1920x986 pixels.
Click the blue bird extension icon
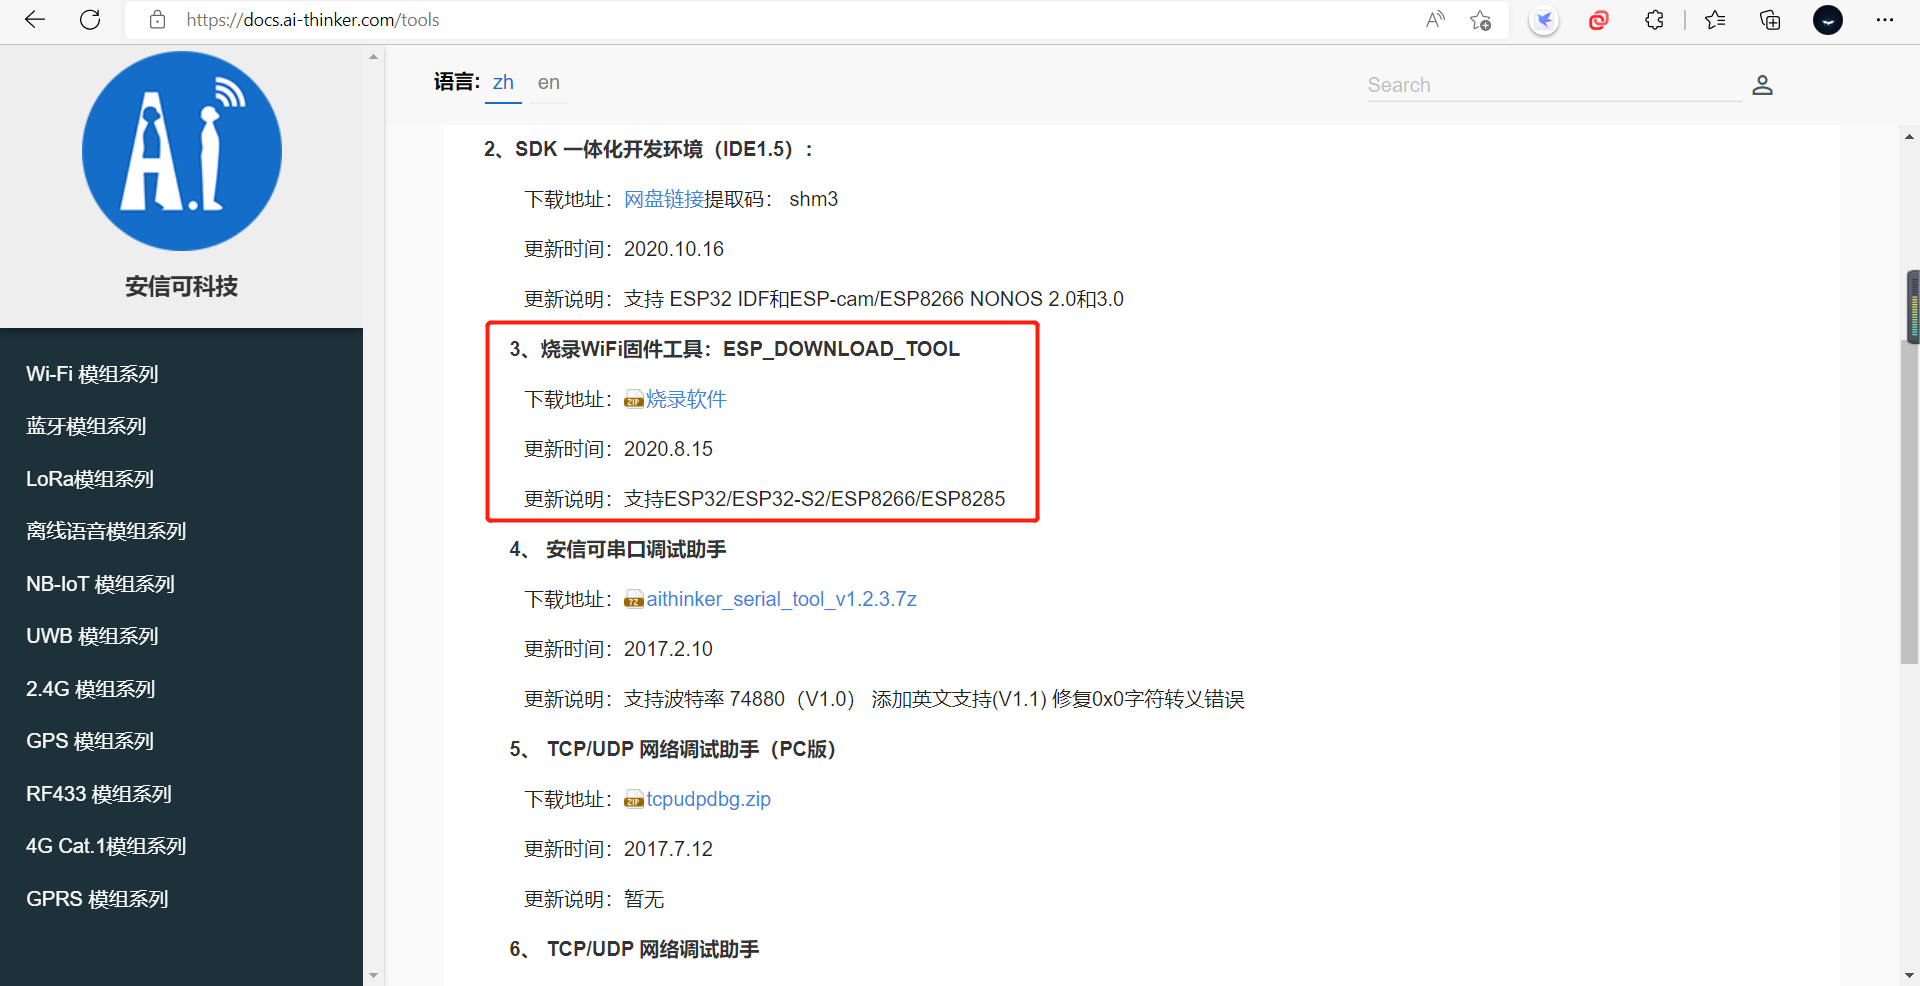1544,20
